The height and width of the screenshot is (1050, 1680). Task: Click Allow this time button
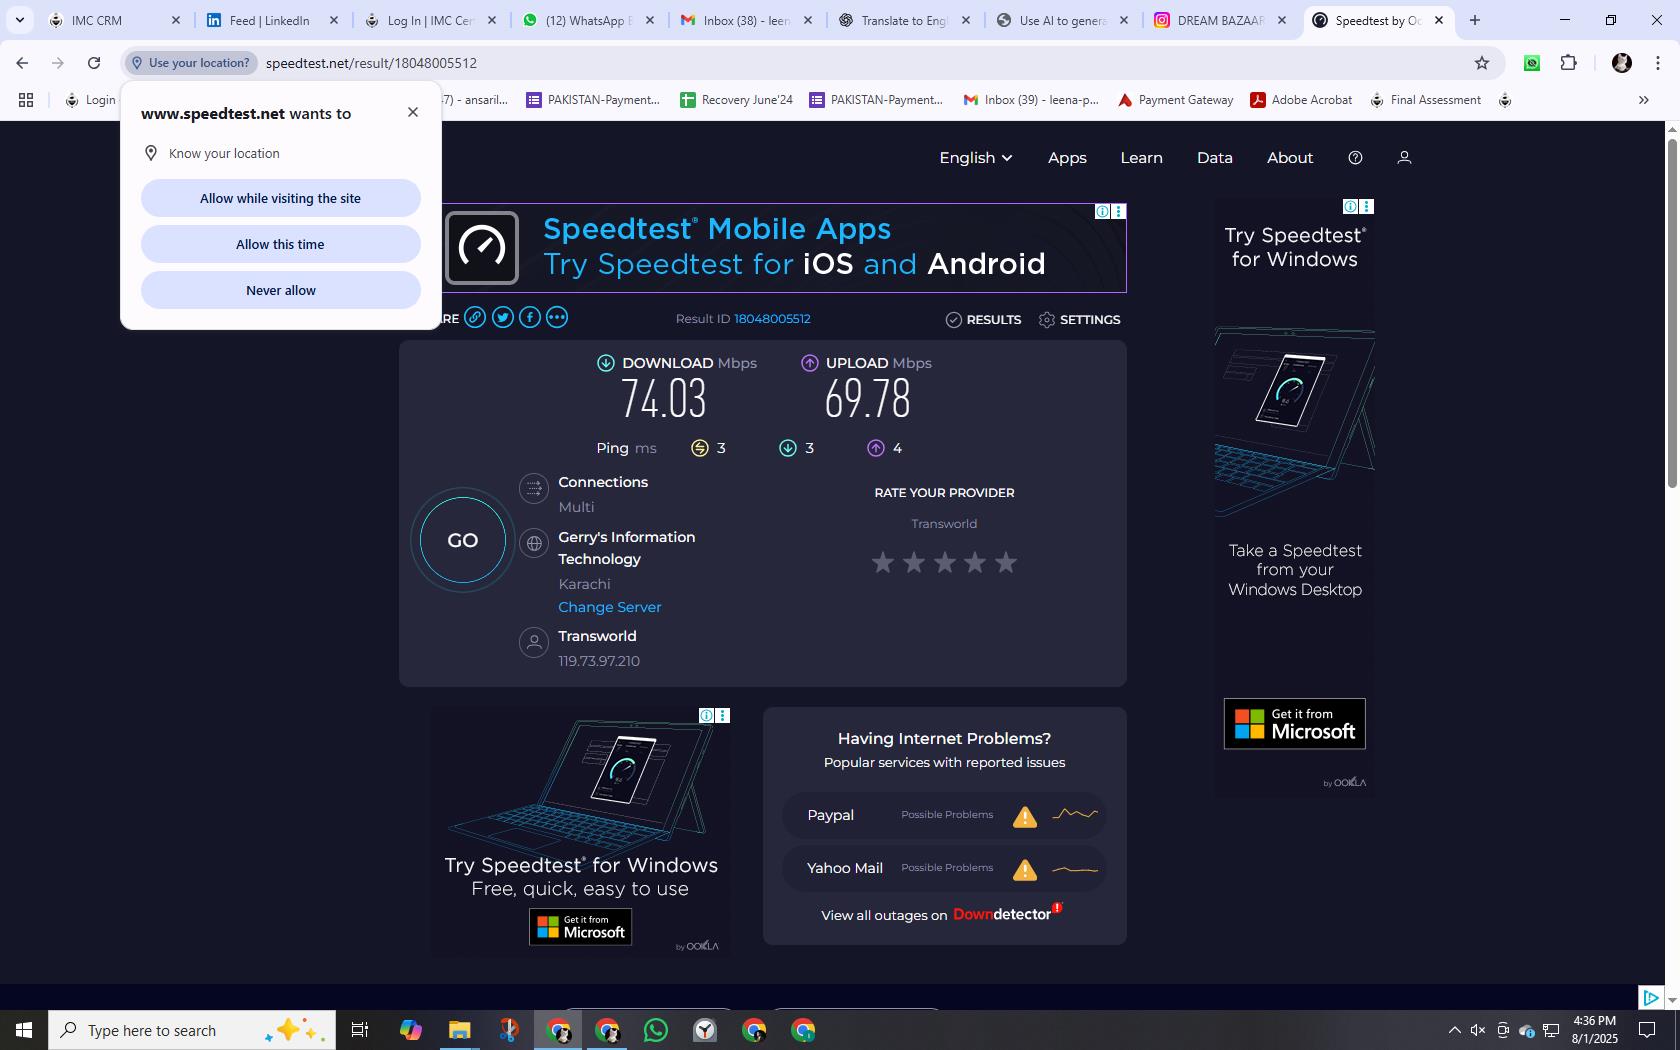tap(280, 244)
